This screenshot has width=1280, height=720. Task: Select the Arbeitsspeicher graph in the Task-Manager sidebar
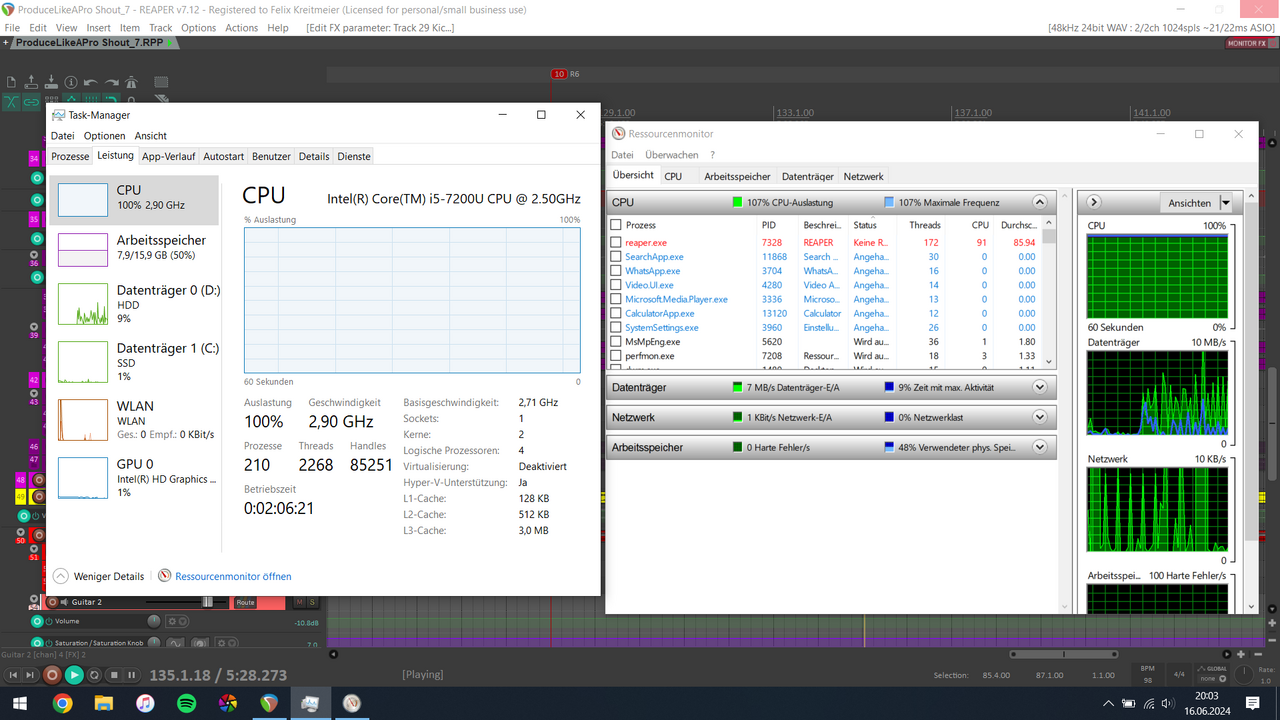(134, 249)
